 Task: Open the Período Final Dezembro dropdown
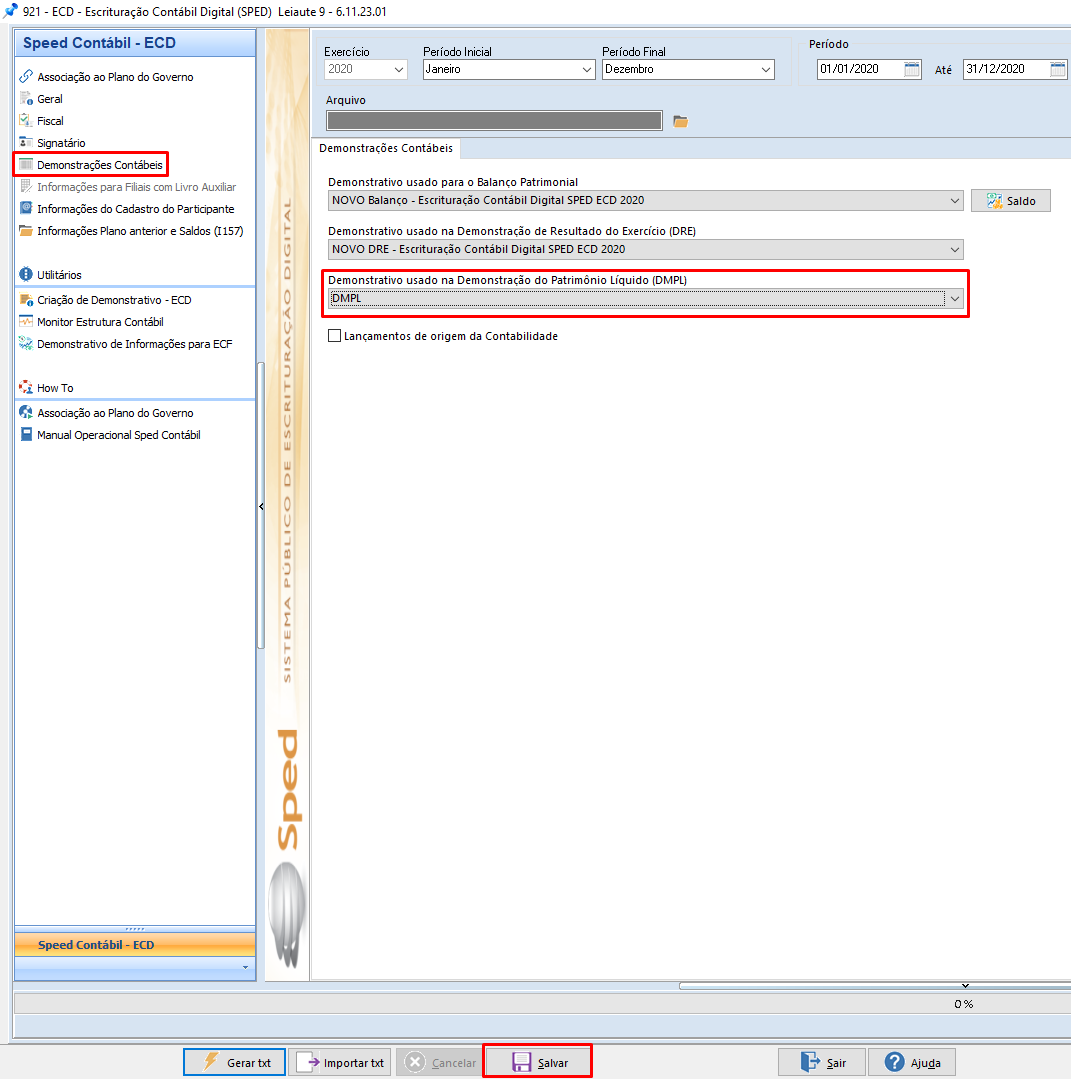[765, 70]
